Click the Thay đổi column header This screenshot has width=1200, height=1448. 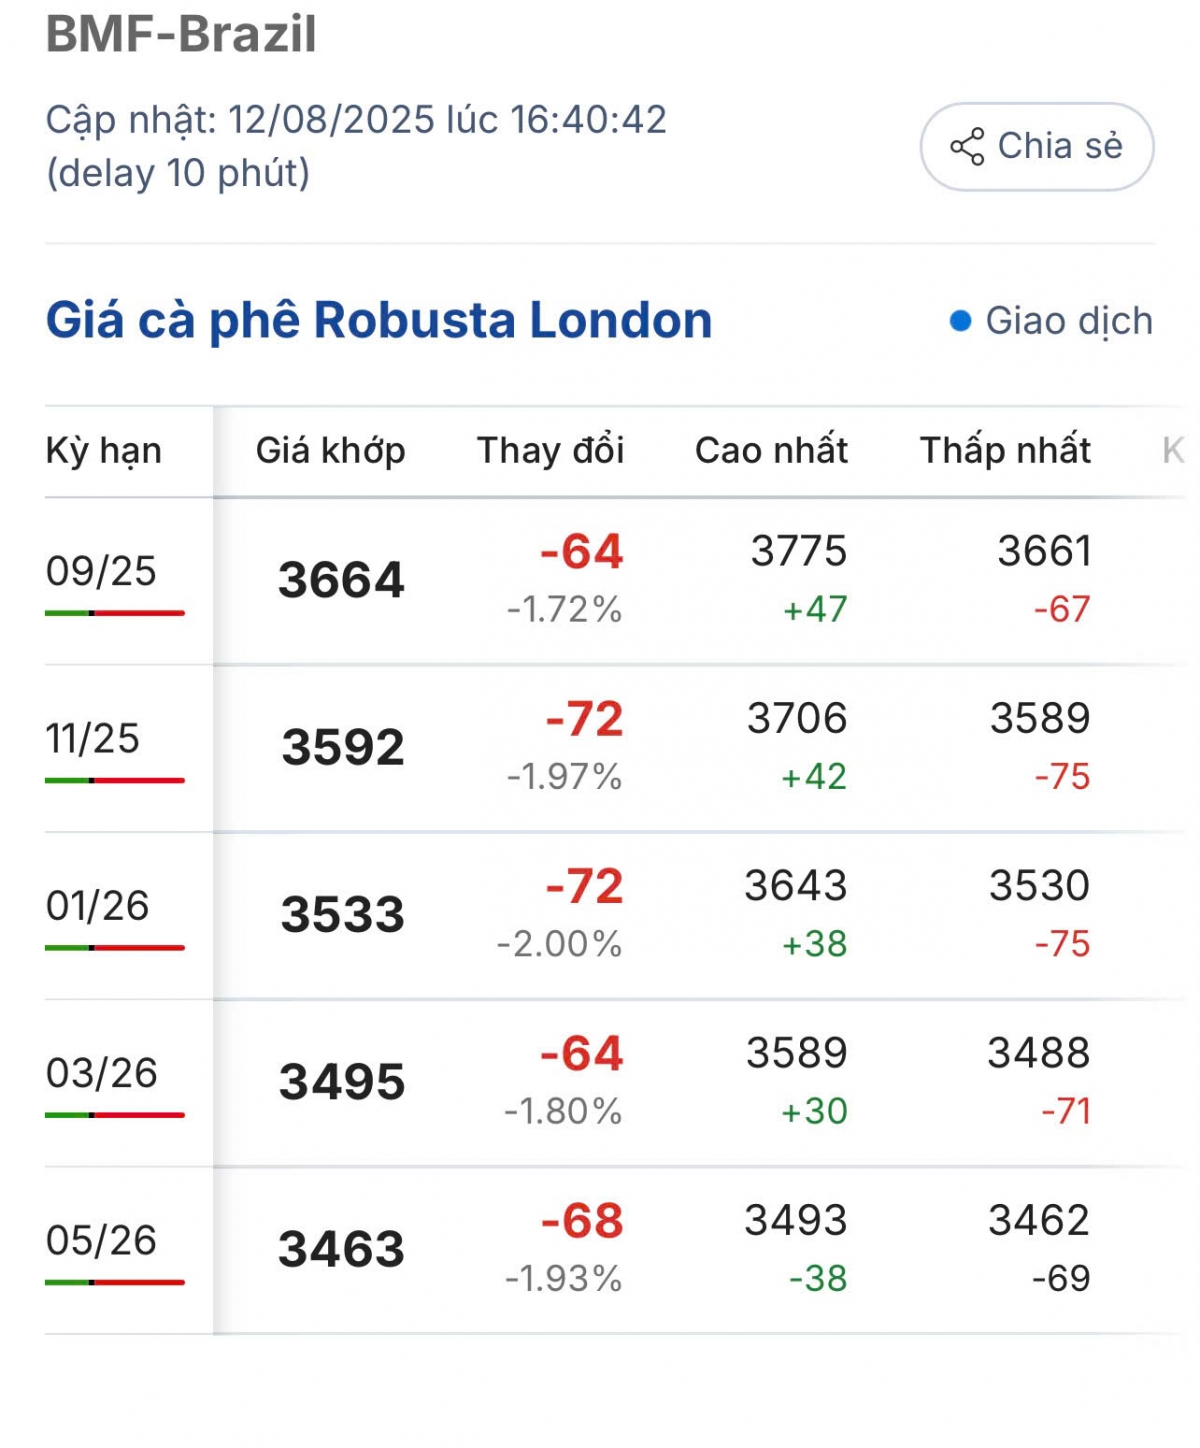pyautogui.click(x=550, y=451)
